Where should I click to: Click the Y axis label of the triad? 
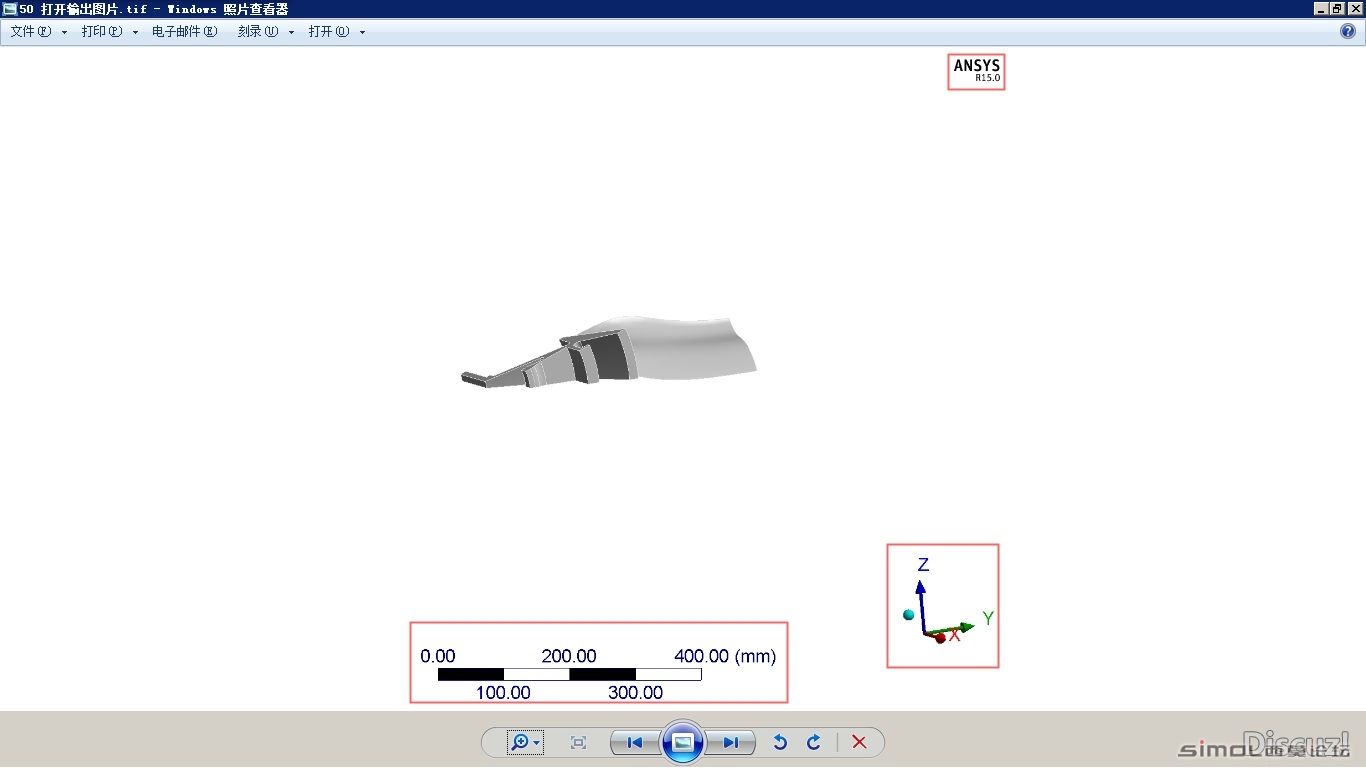(x=988, y=618)
